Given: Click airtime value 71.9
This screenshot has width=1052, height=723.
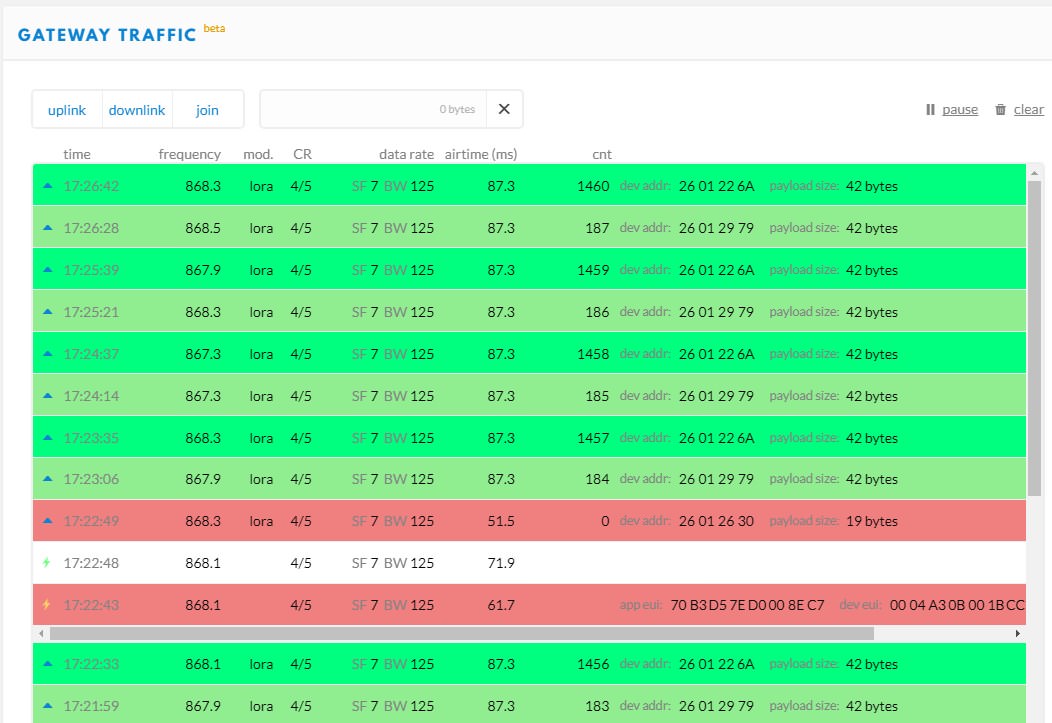Looking at the screenshot, I should point(501,563).
